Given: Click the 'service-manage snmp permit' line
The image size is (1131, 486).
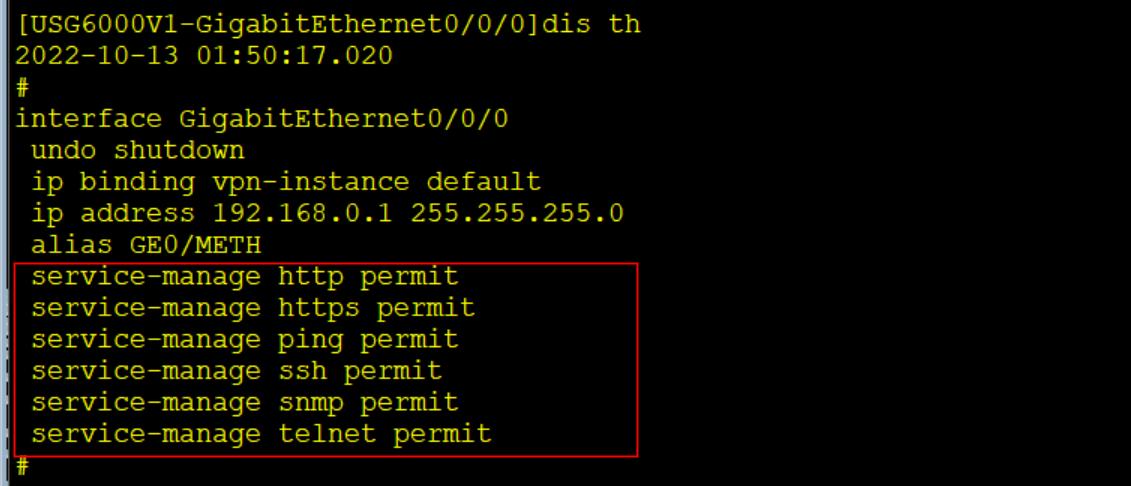Looking at the screenshot, I should 244,402.
